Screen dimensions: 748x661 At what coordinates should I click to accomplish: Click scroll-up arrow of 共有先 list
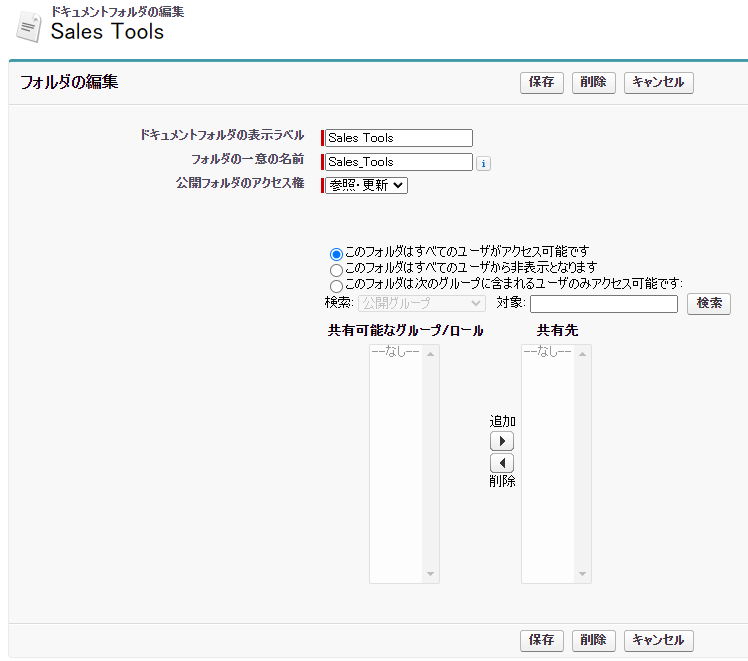tap(582, 354)
